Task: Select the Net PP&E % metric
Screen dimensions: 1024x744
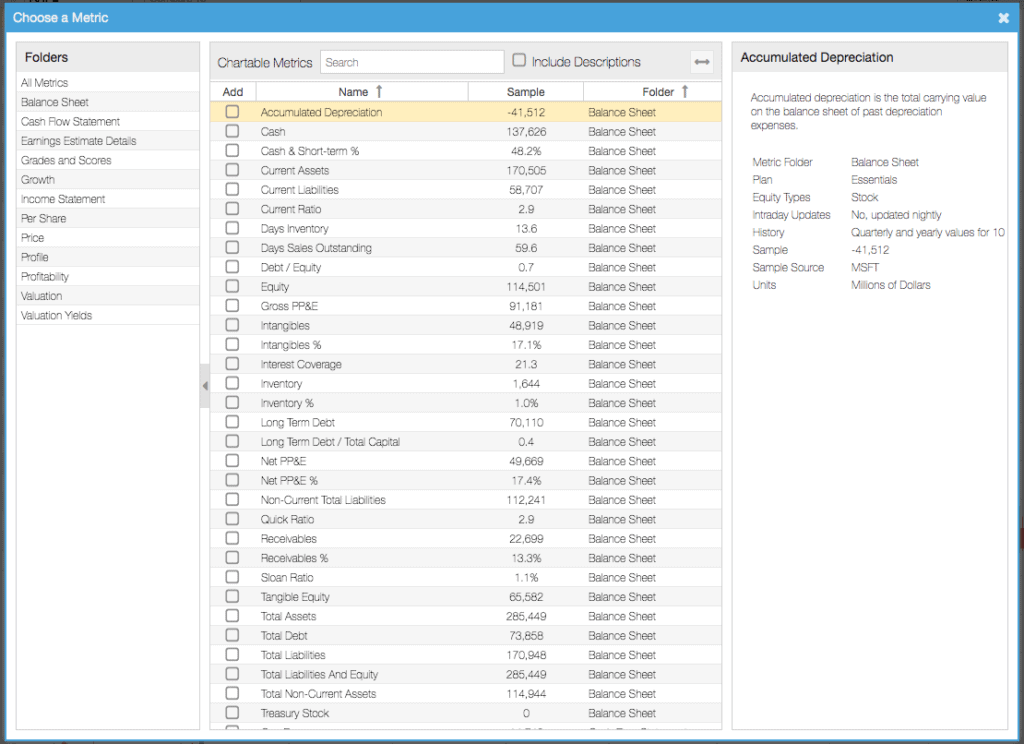Action: (x=466, y=480)
